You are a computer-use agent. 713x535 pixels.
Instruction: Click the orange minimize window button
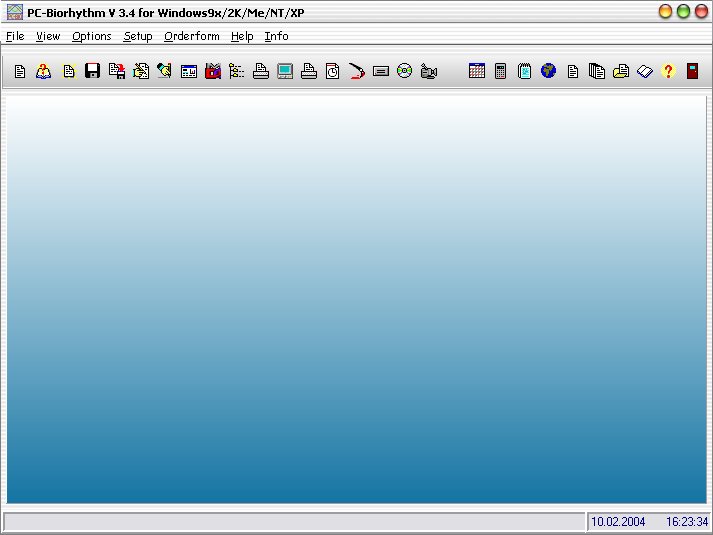coord(665,11)
